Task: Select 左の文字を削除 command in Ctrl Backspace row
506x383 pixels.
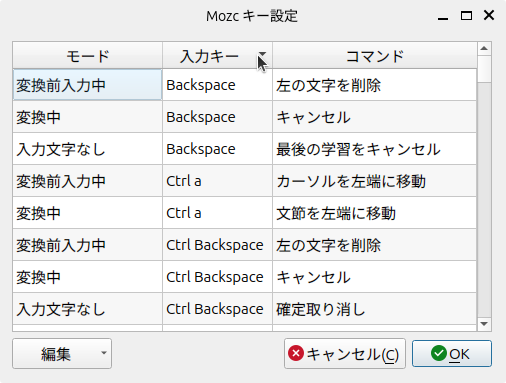Action: [x=375, y=245]
